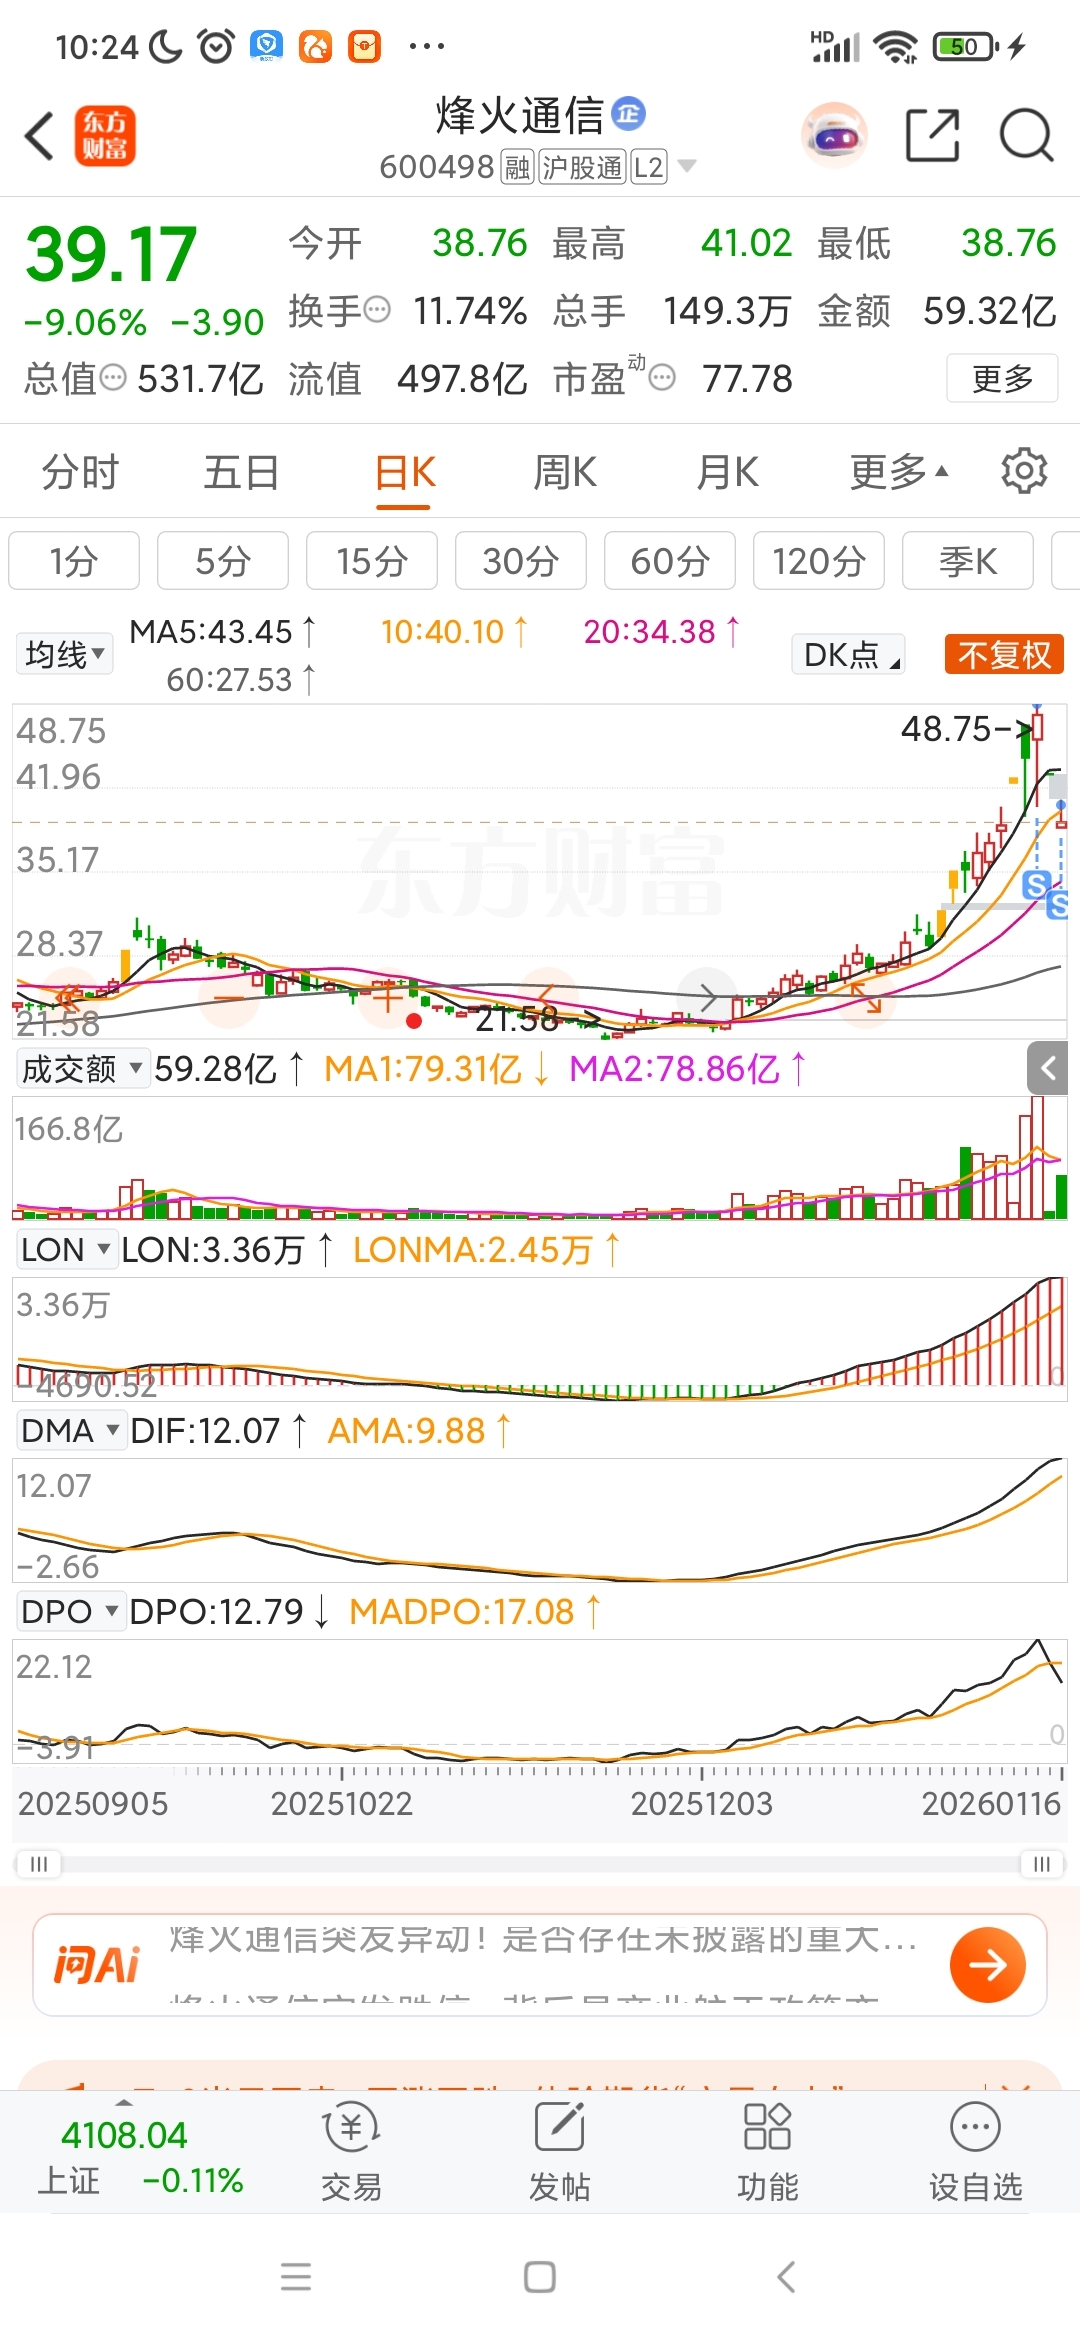Tap the 企 company badge icon
Image resolution: width=1080 pixels, height=2340 pixels.
pos(628,114)
